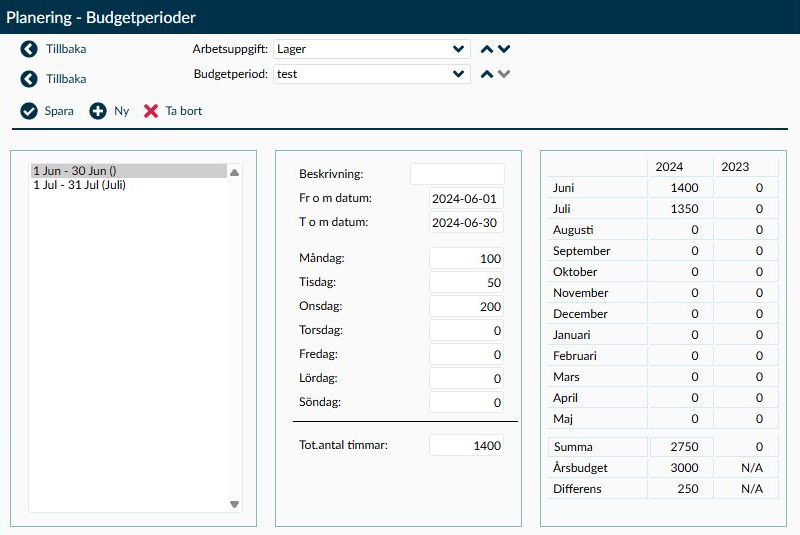
Task: Click the Onsdag hours field
Action: tap(466, 306)
